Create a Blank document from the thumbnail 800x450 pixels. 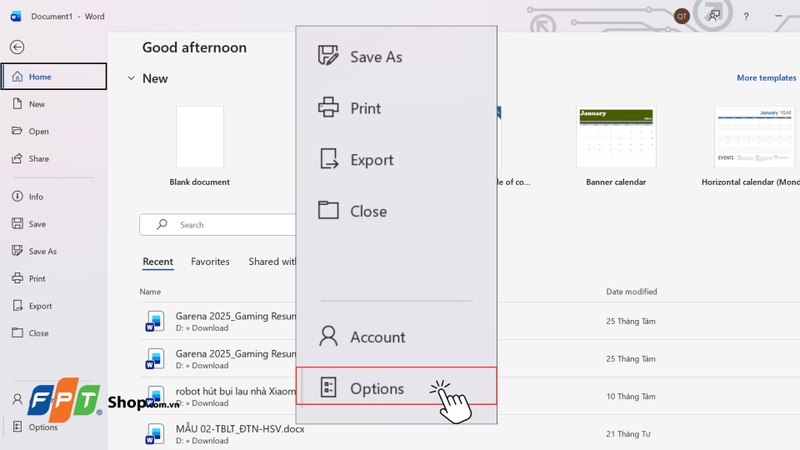(199, 137)
